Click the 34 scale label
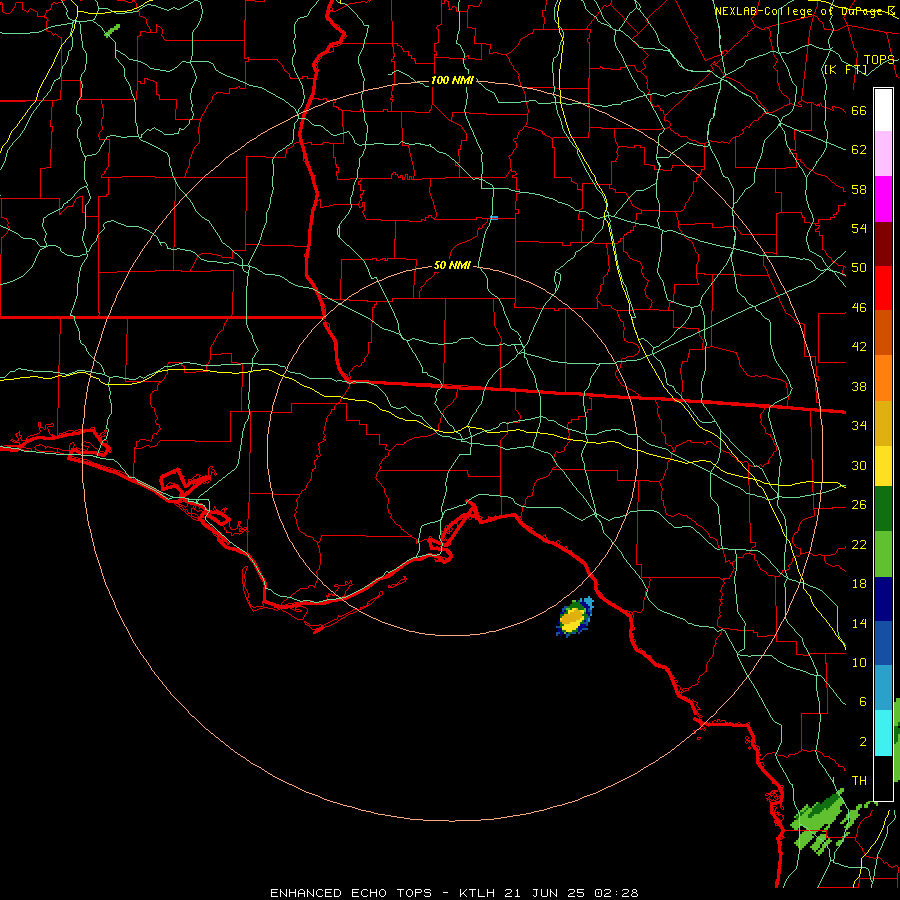900x900 pixels. 859,426
